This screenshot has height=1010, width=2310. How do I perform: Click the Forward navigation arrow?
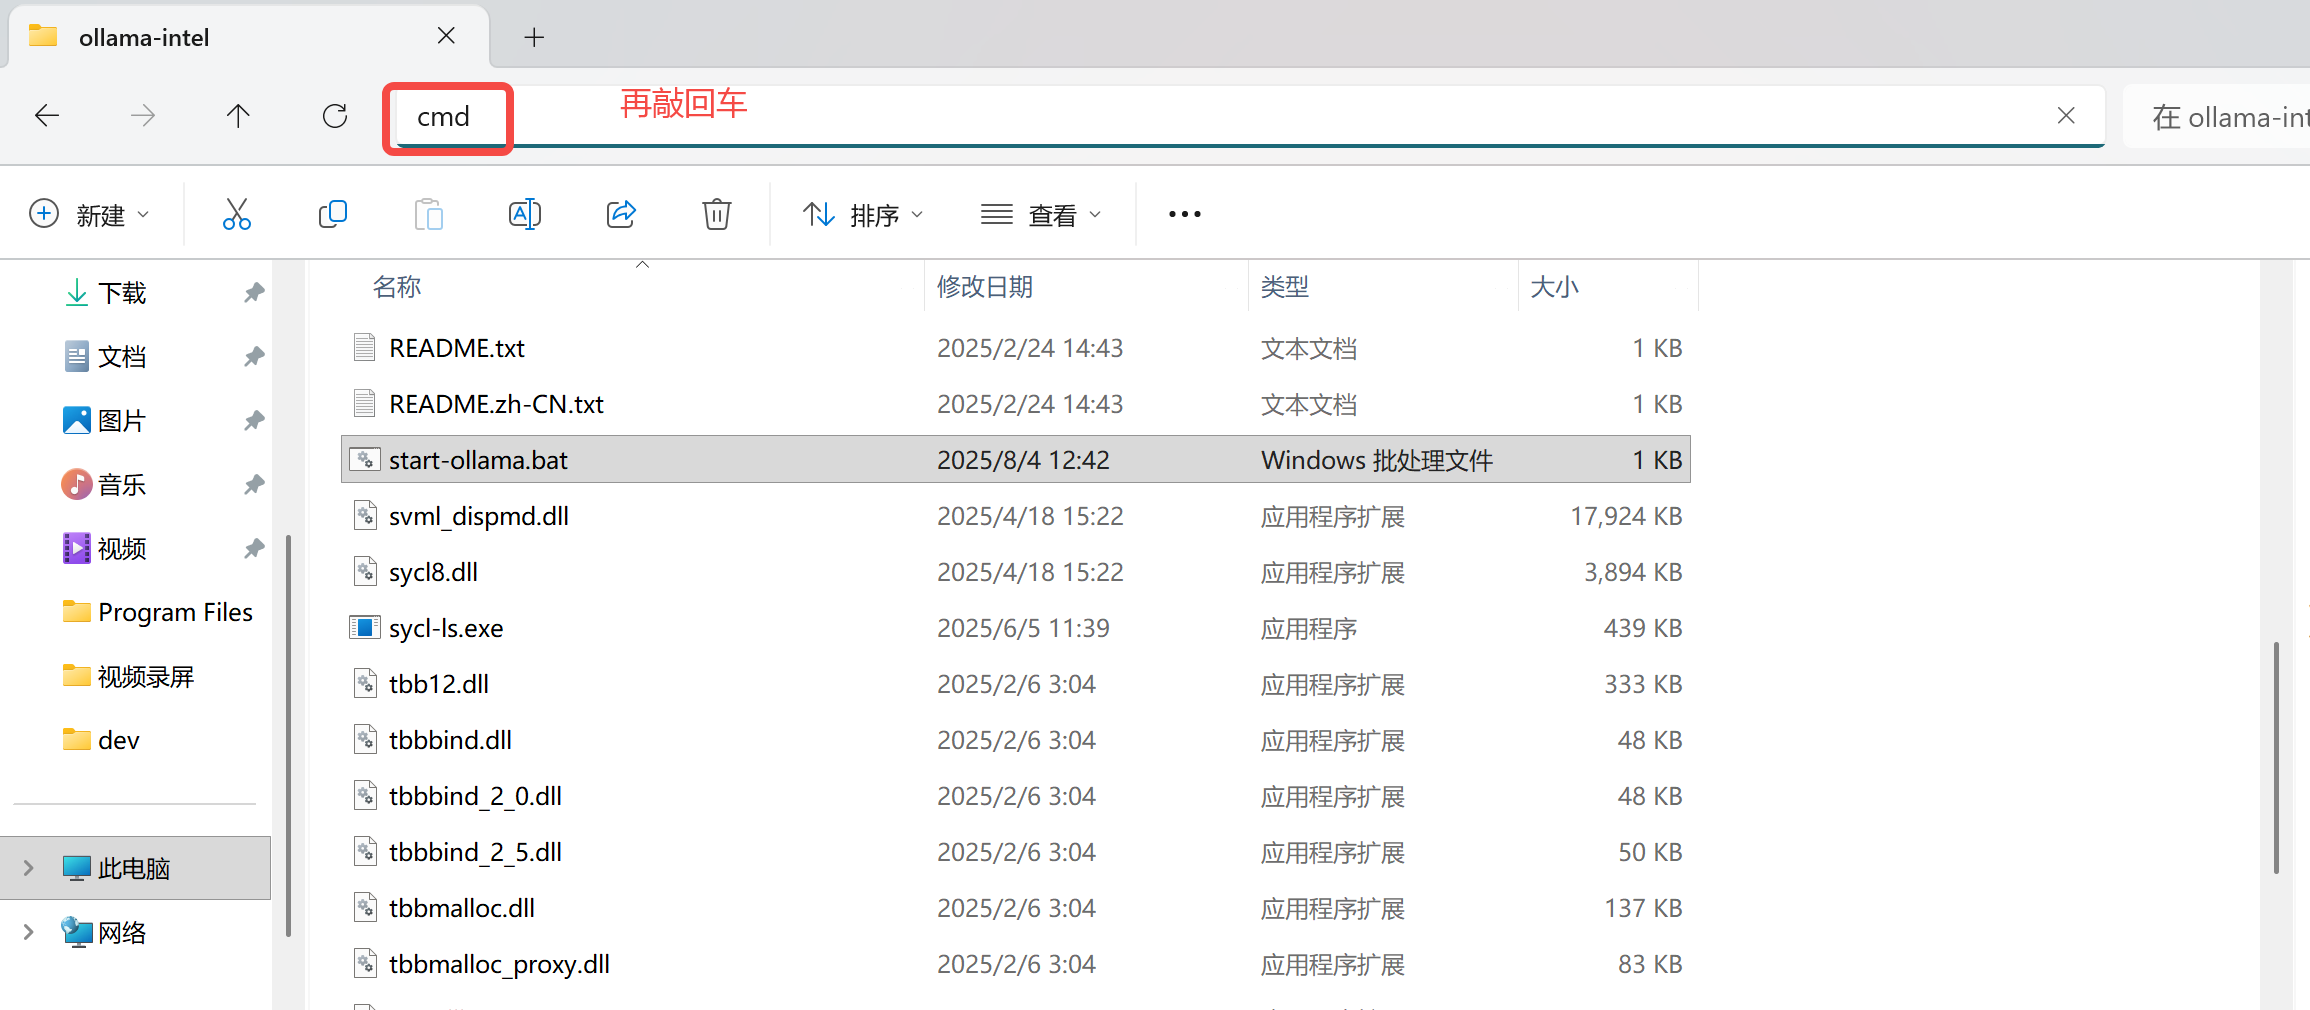(143, 116)
